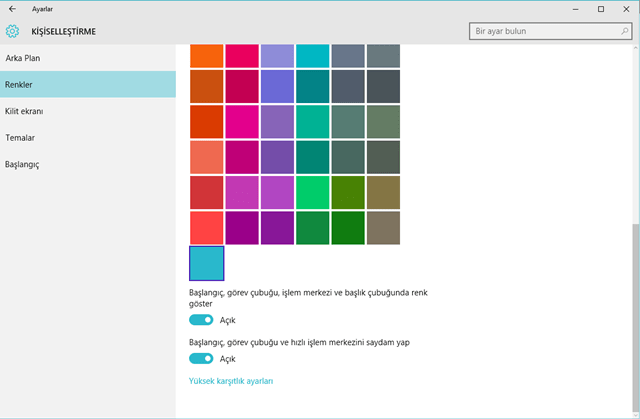Viewport: 640px width, 419px height.
Task: Select the brick red swatch starting fifth row
Action: [x=207, y=193]
